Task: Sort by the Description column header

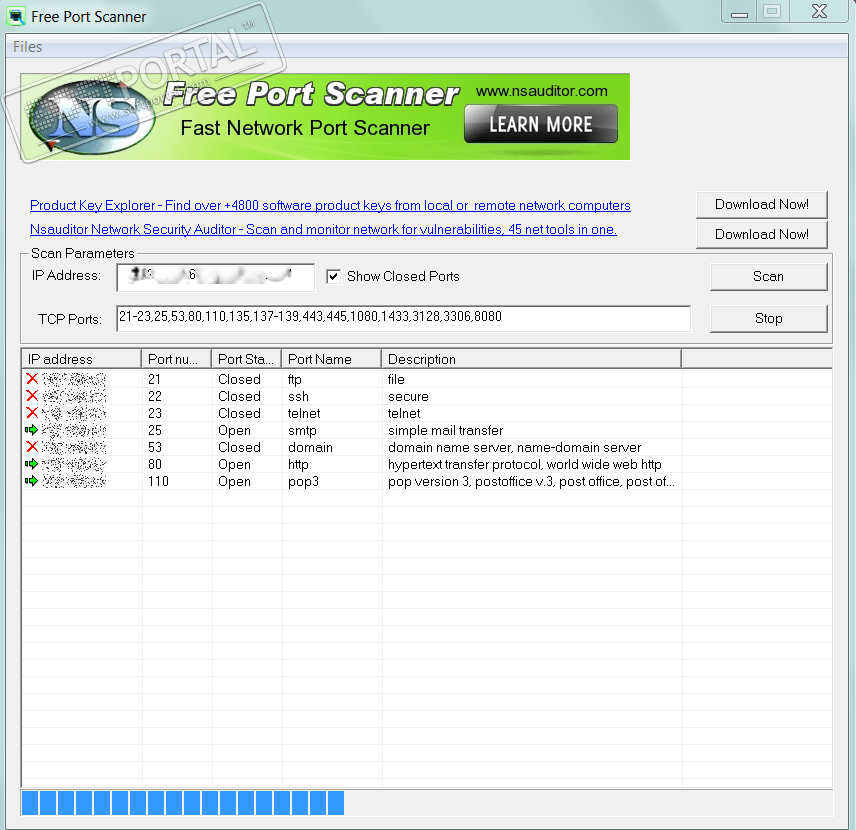Action: pyautogui.click(x=531, y=359)
